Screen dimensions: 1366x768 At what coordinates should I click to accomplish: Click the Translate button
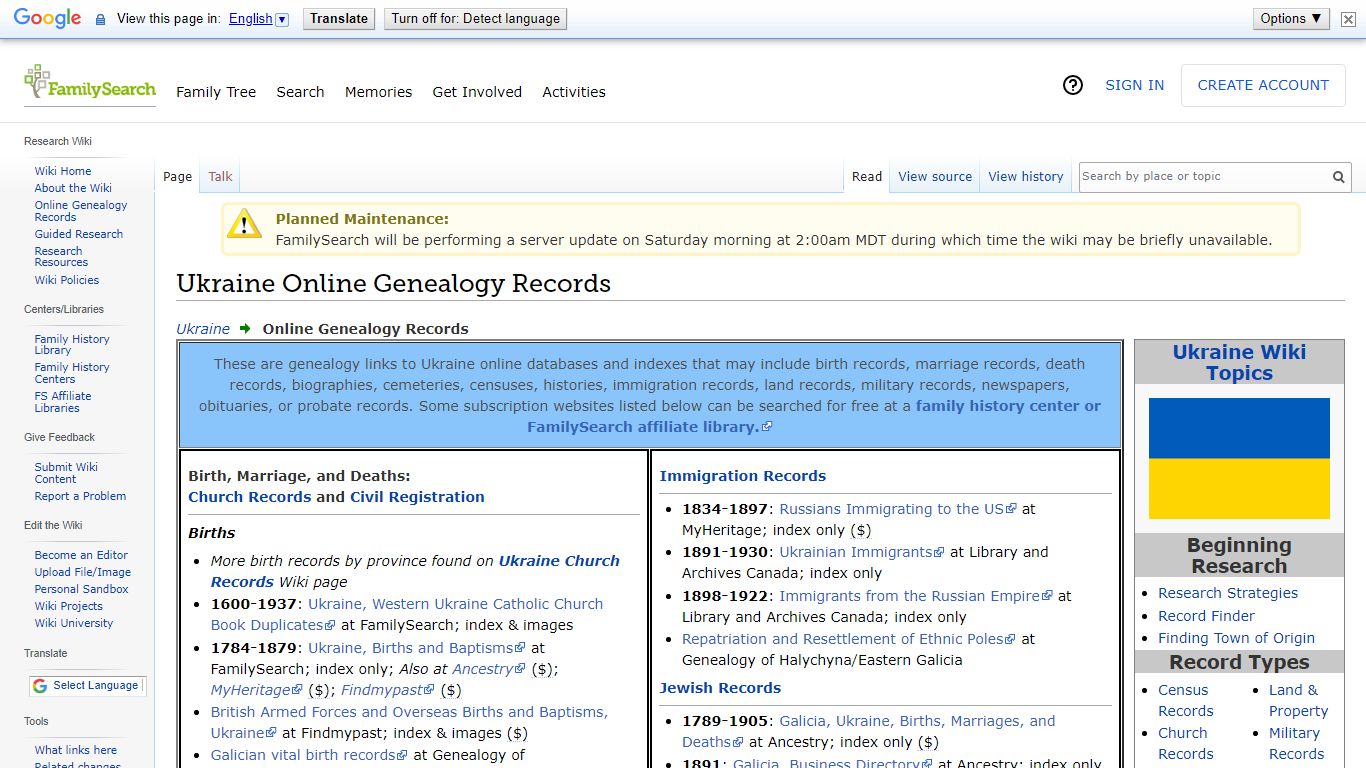tap(339, 18)
